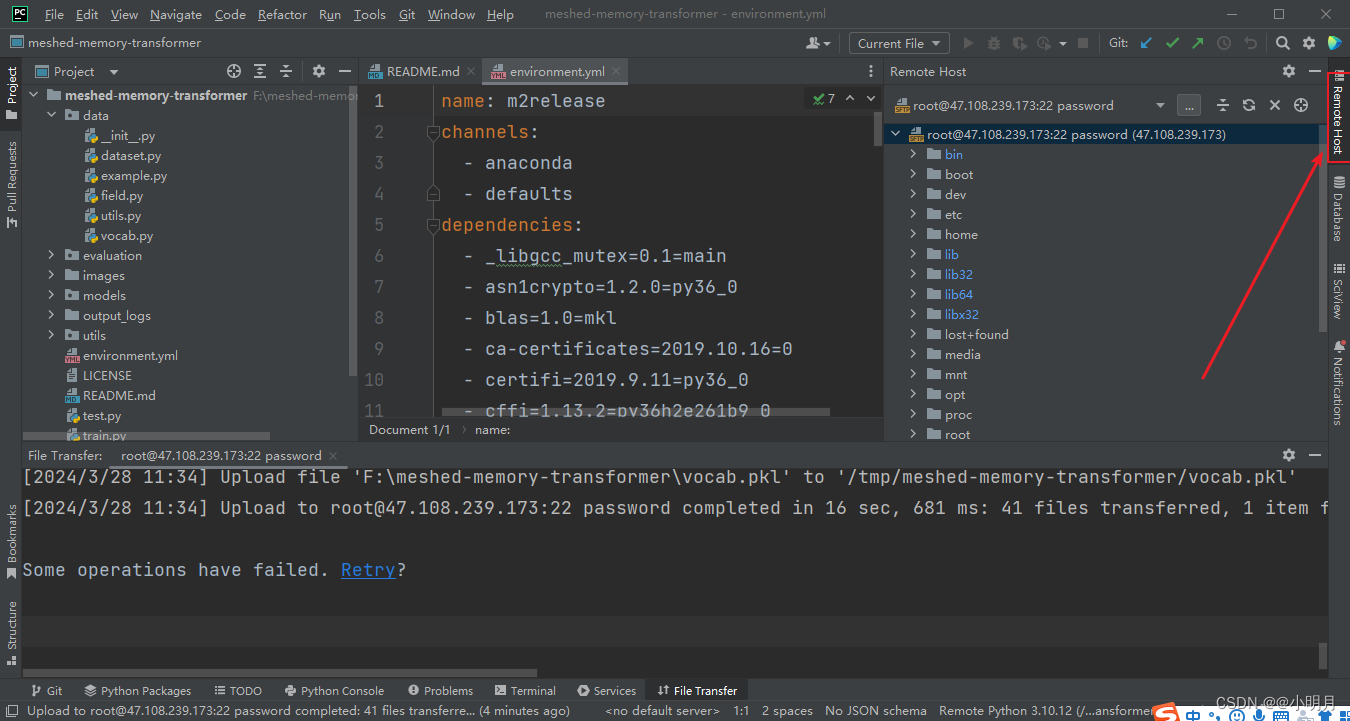Open the Python Console tab
This screenshot has height=721, width=1350.
[334, 690]
